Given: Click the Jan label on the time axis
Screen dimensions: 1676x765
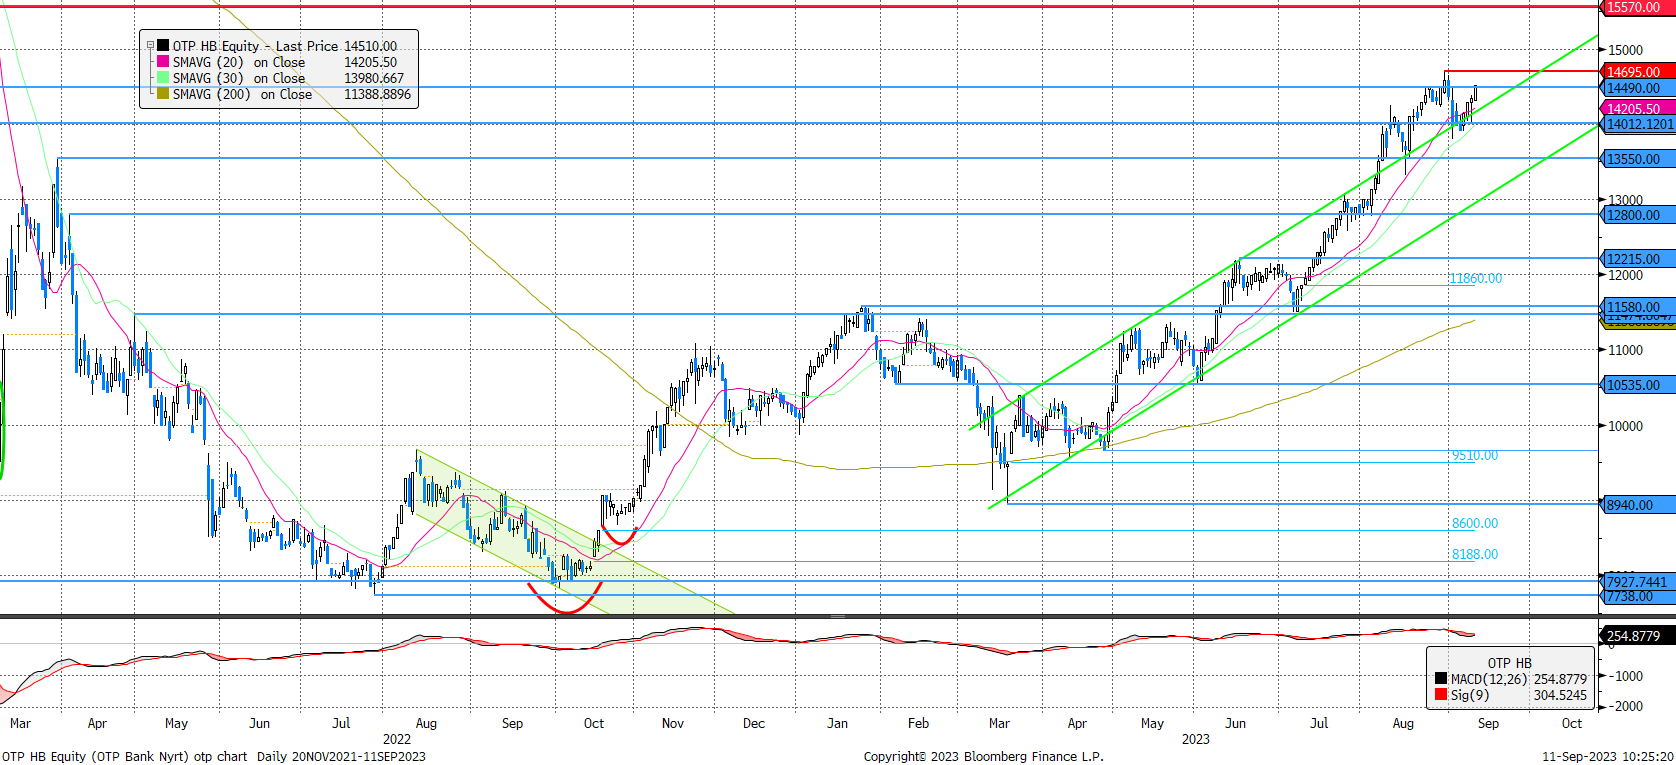Looking at the screenshot, I should coord(837,723).
